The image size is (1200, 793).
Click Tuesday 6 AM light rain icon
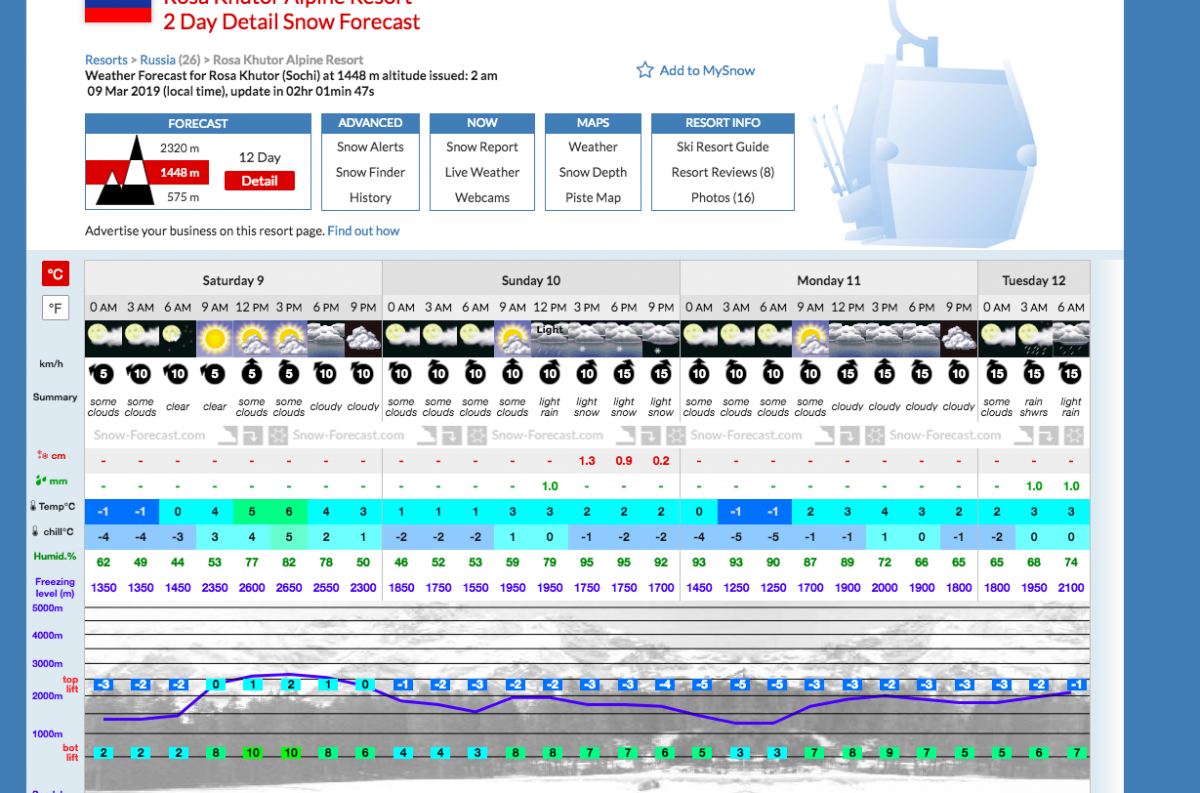[x=1071, y=339]
